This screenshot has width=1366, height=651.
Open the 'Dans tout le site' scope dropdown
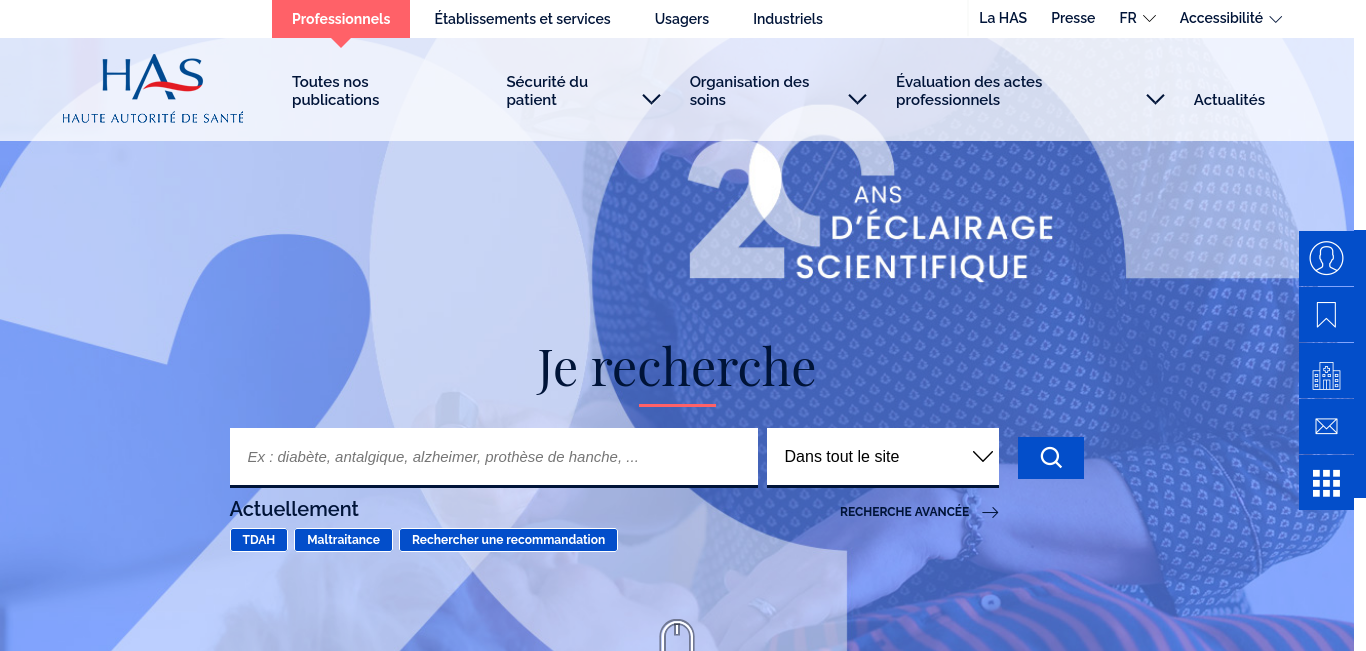pyautogui.click(x=883, y=457)
